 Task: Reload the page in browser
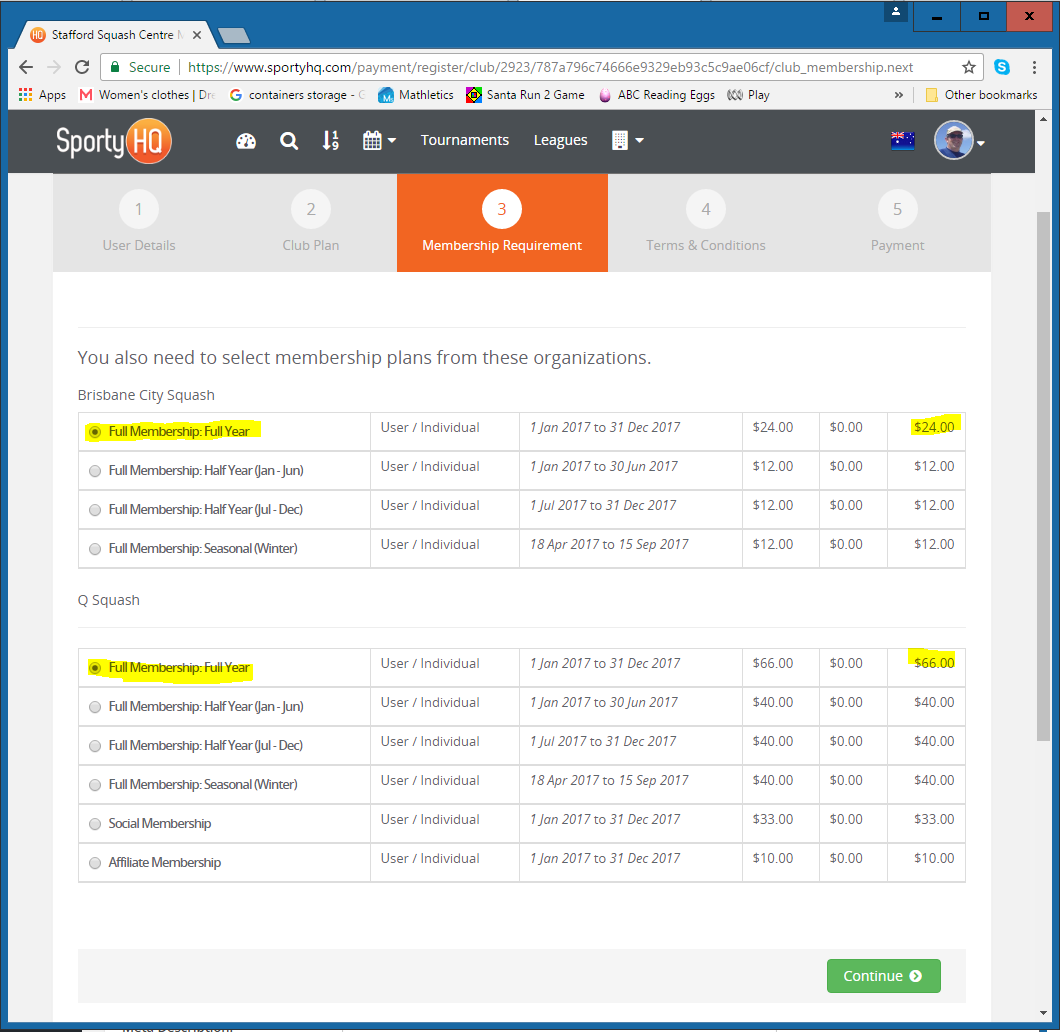tap(82, 68)
